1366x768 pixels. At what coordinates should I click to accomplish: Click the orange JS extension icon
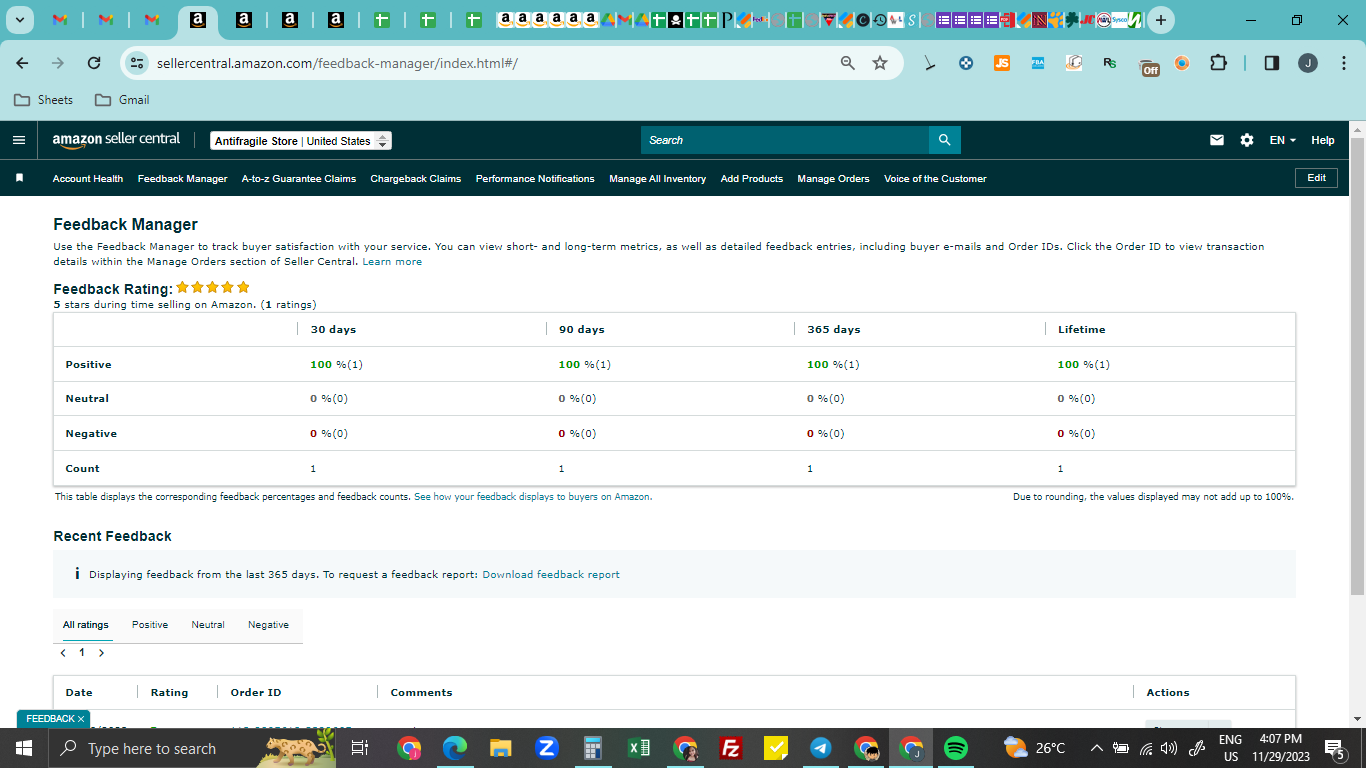click(1002, 63)
